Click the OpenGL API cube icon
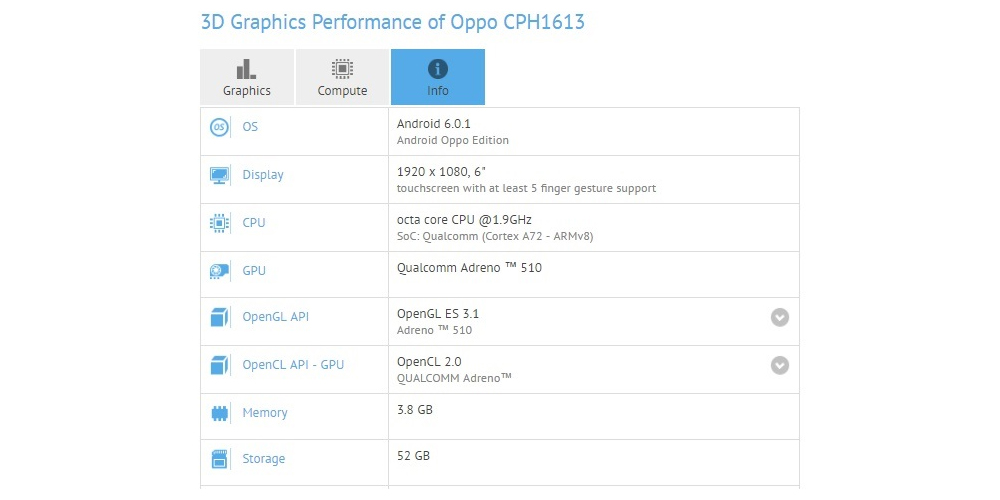Image resolution: width=1000 pixels, height=500 pixels. tap(219, 317)
